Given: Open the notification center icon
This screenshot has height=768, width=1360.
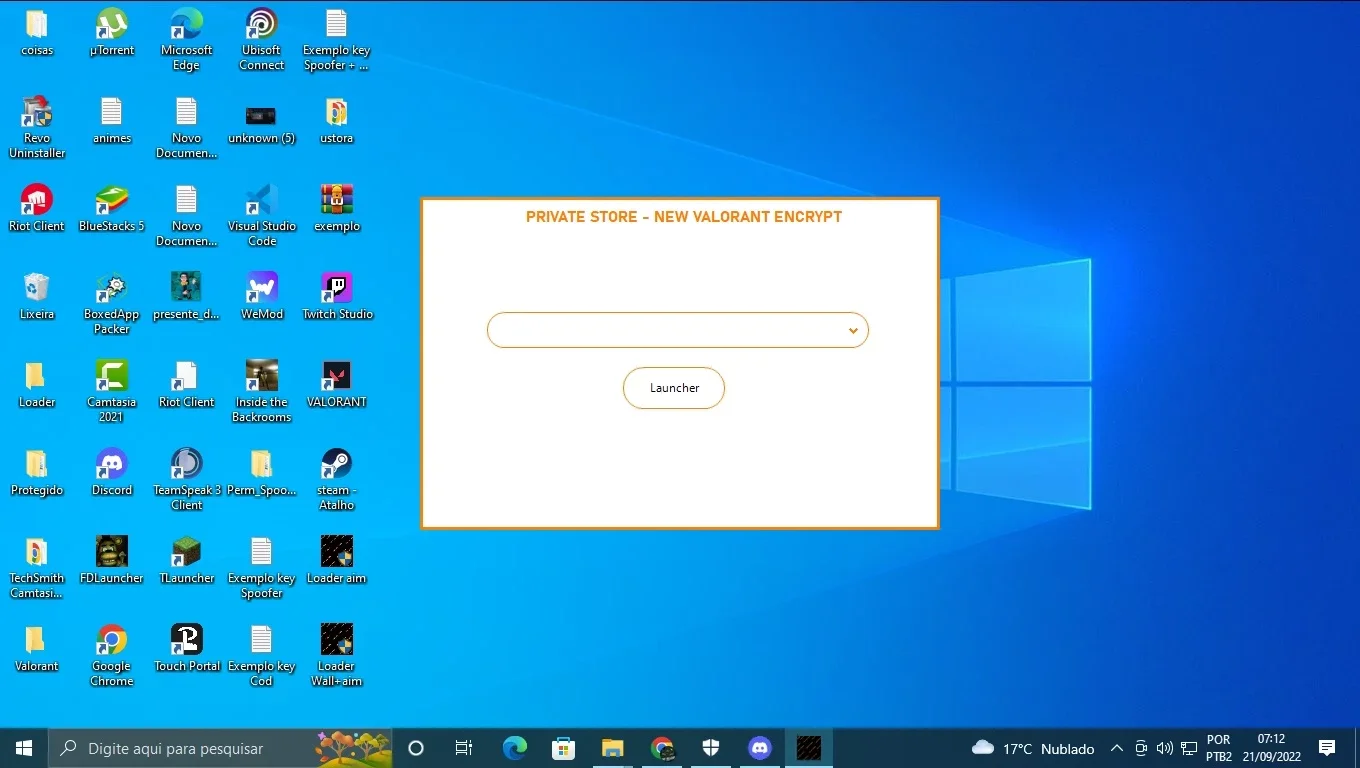Looking at the screenshot, I should point(1327,748).
